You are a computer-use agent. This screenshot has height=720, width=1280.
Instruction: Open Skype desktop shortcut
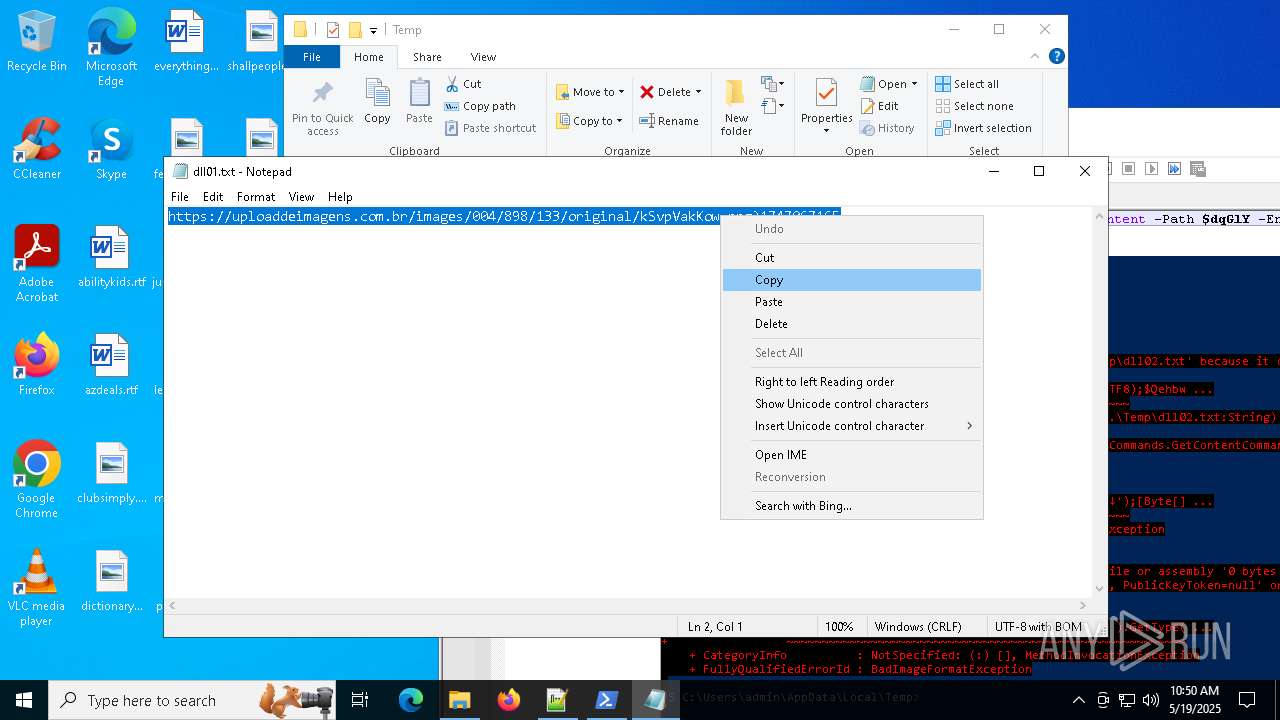(111, 149)
